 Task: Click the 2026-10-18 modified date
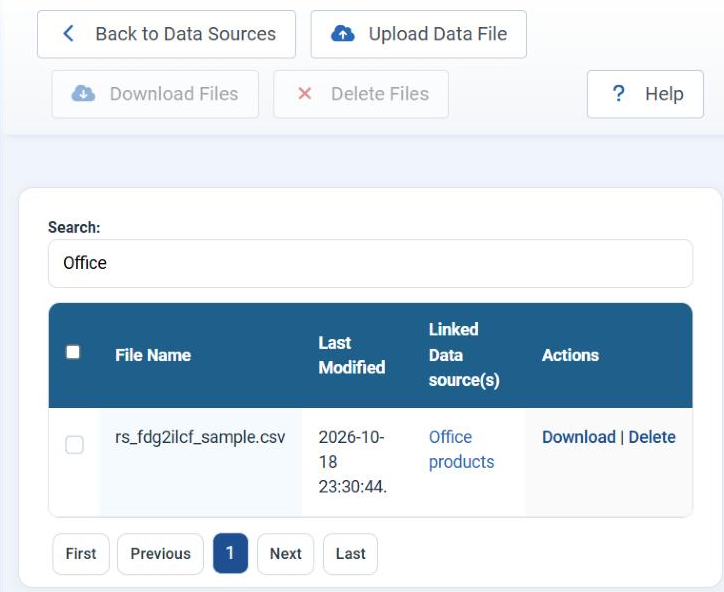click(353, 462)
